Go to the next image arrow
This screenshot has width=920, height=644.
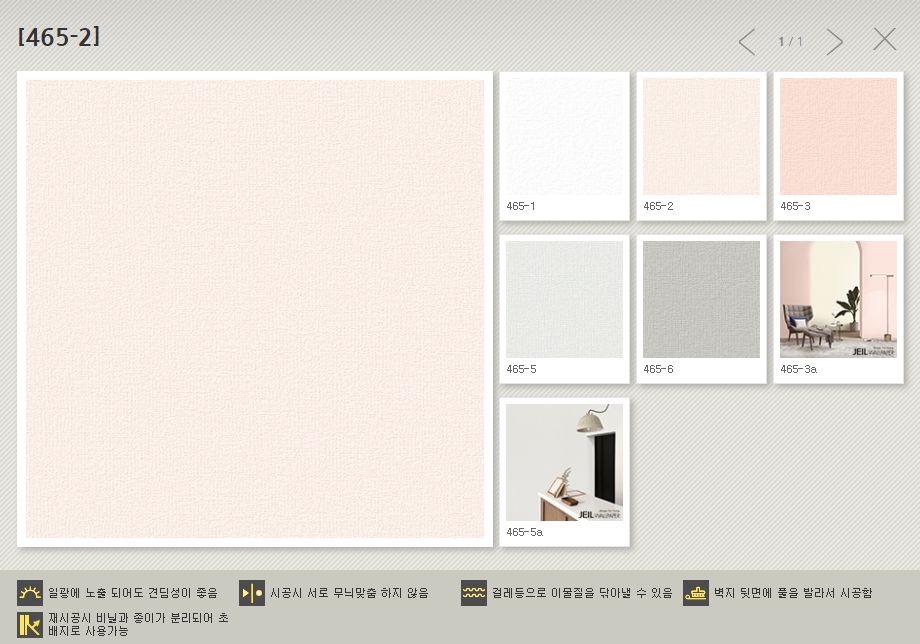[834, 42]
